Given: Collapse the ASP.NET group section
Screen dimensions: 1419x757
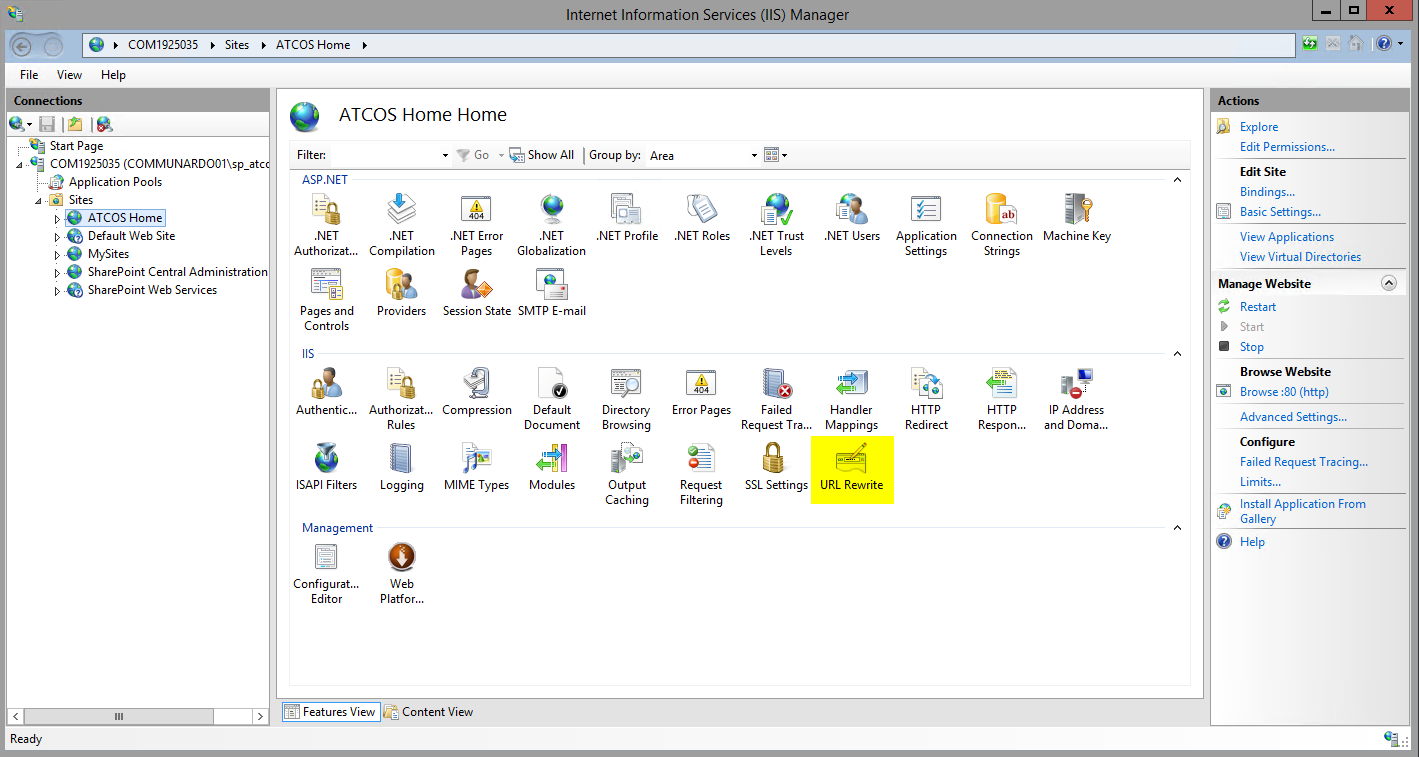Looking at the screenshot, I should tap(1177, 180).
